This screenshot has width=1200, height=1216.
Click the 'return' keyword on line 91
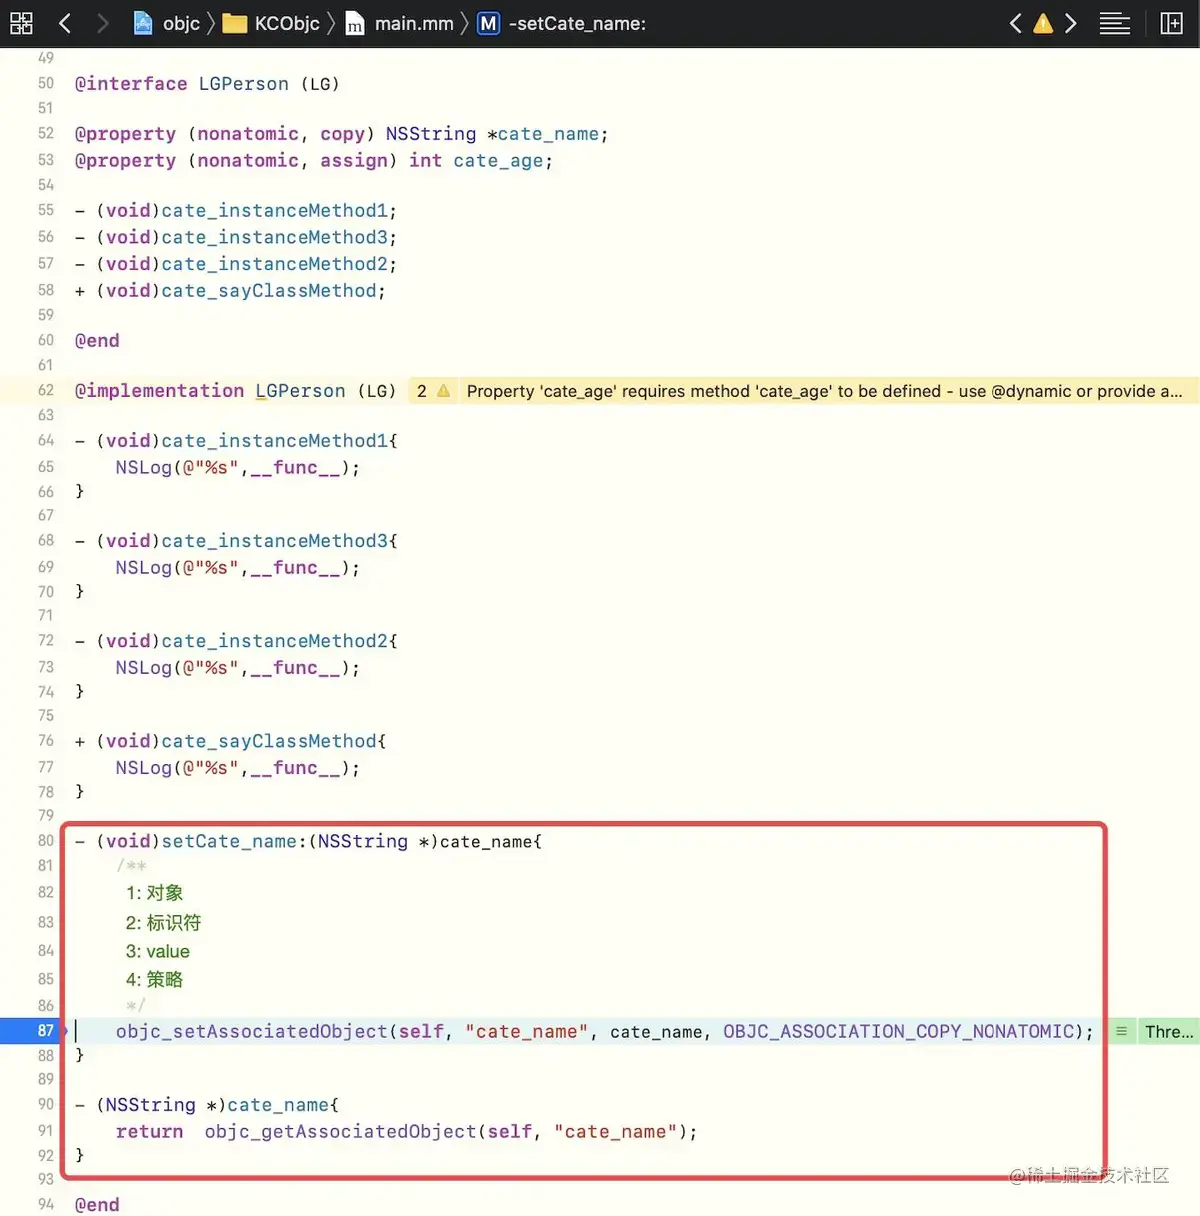[149, 1132]
